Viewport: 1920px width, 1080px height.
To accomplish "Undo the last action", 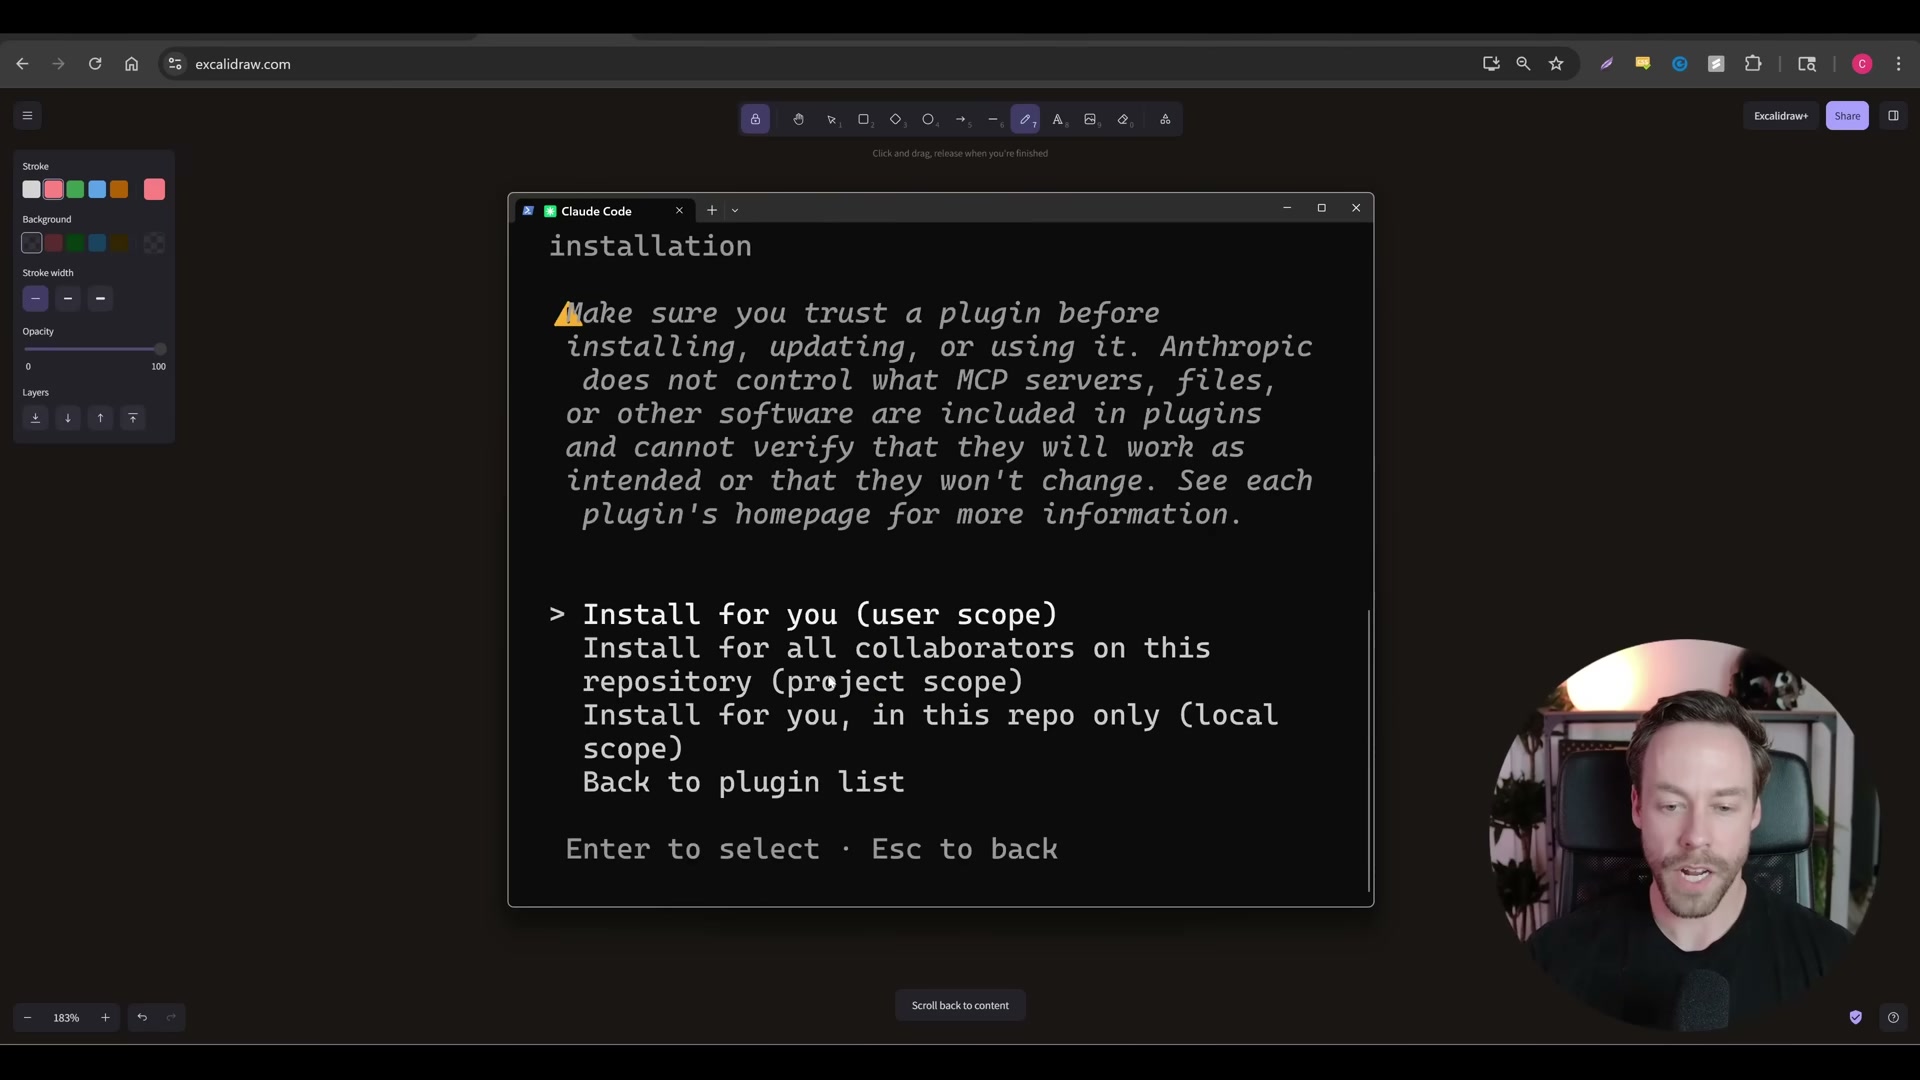I will pyautogui.click(x=142, y=1018).
